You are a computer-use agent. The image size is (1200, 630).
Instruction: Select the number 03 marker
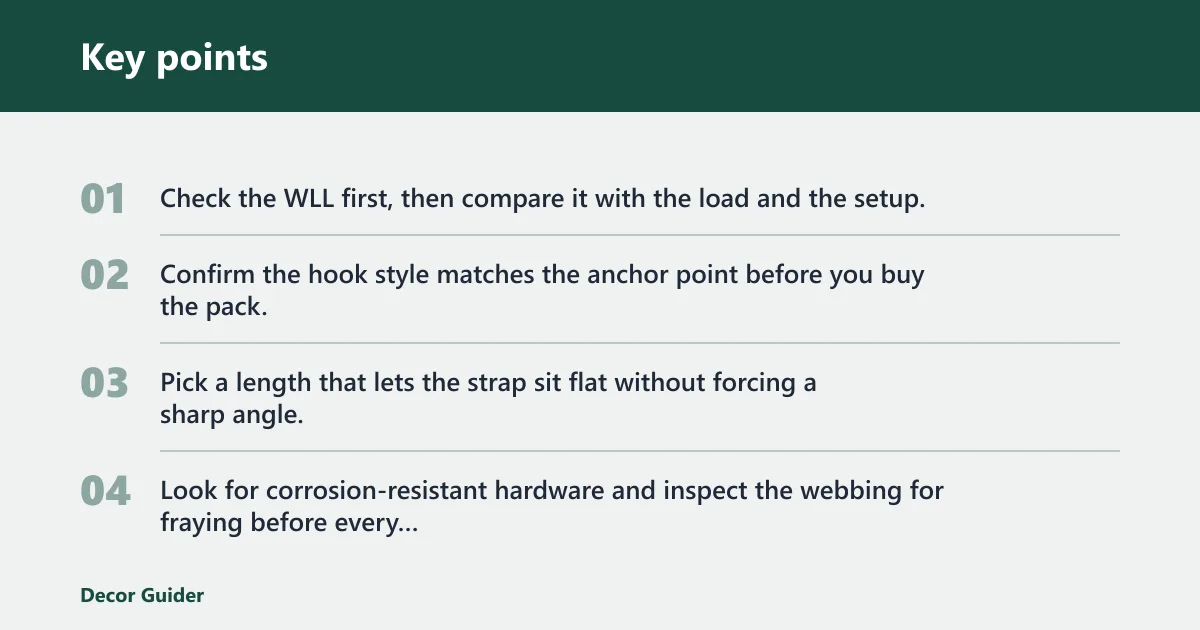tap(105, 383)
